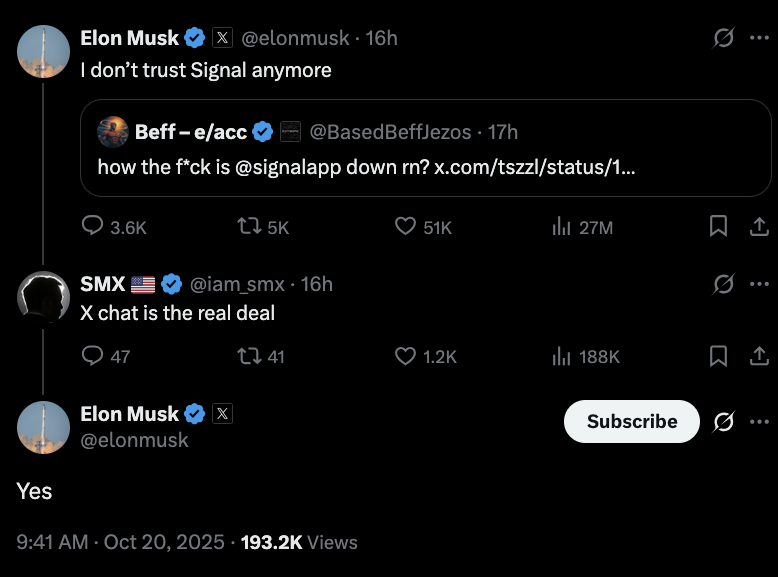Bookmark the 'I don't trust Signal' post
The height and width of the screenshot is (577, 778).
pyautogui.click(x=718, y=226)
